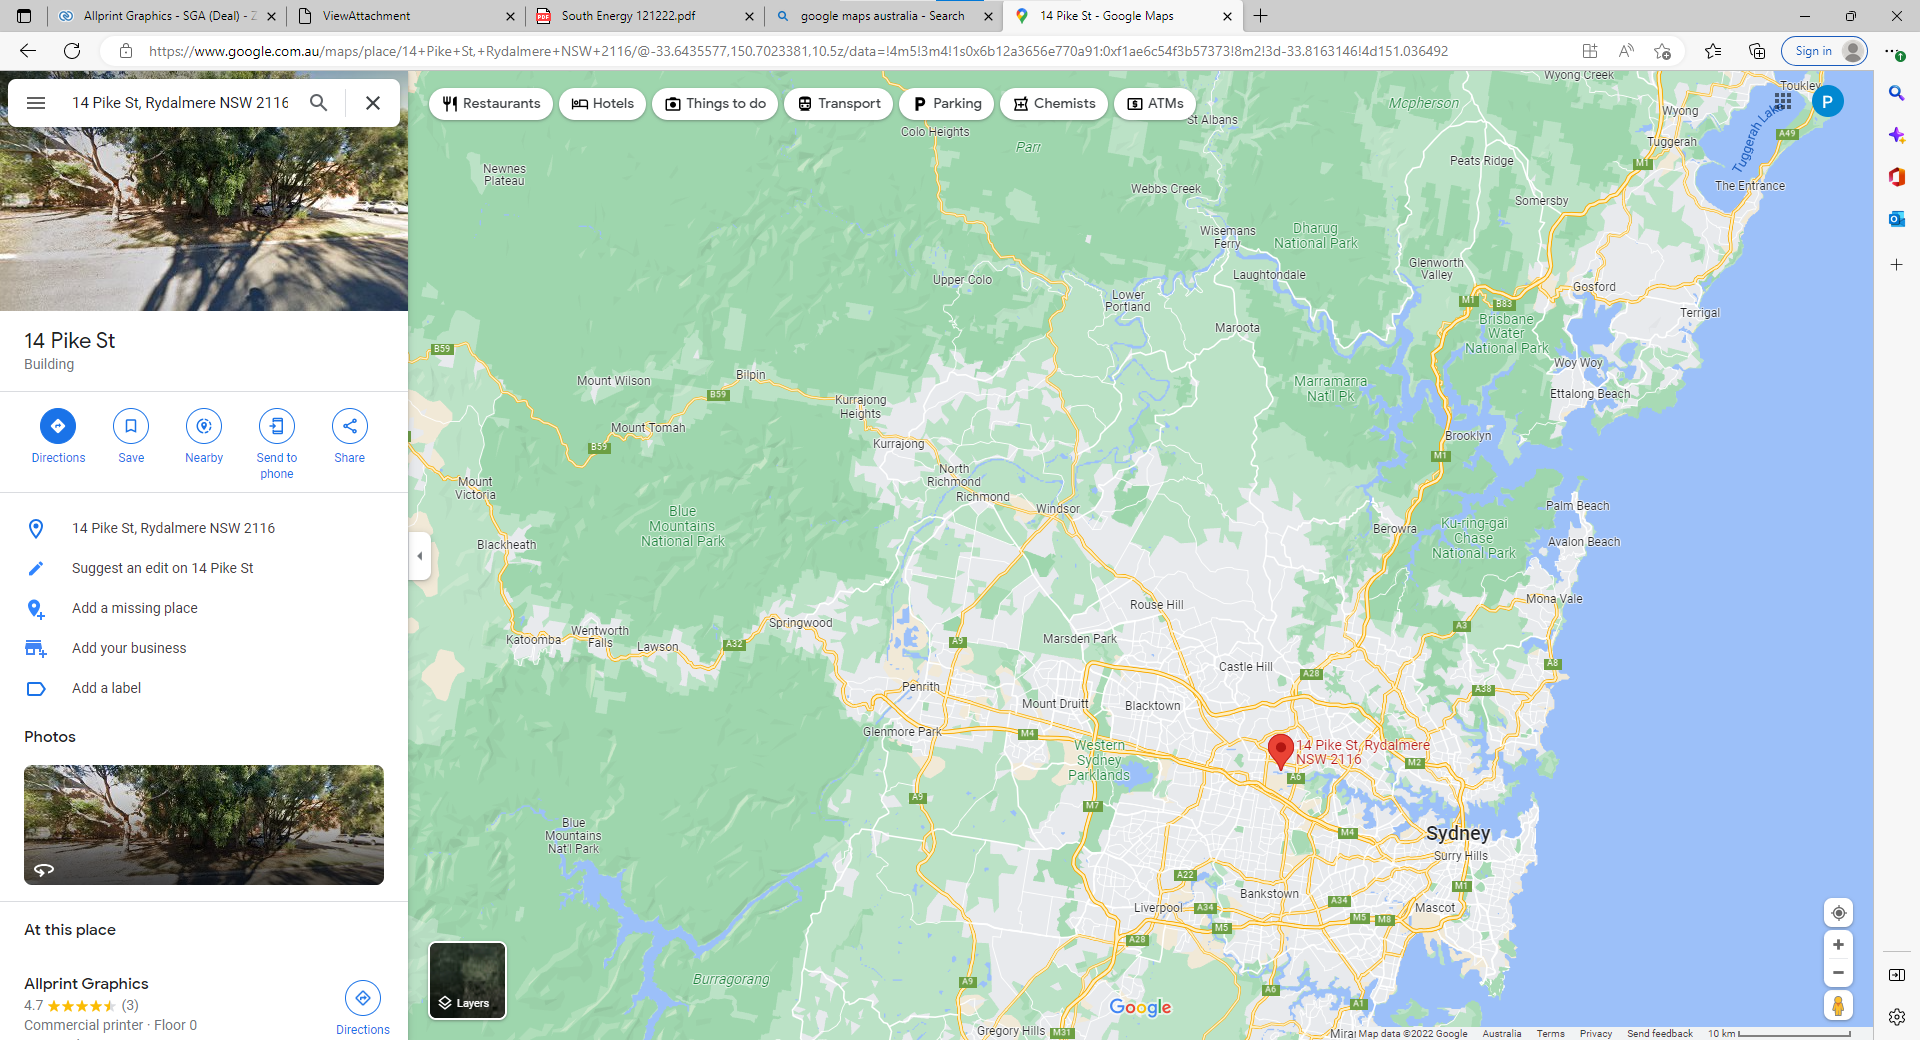Add a tool to the Edge sidebar

click(1896, 265)
